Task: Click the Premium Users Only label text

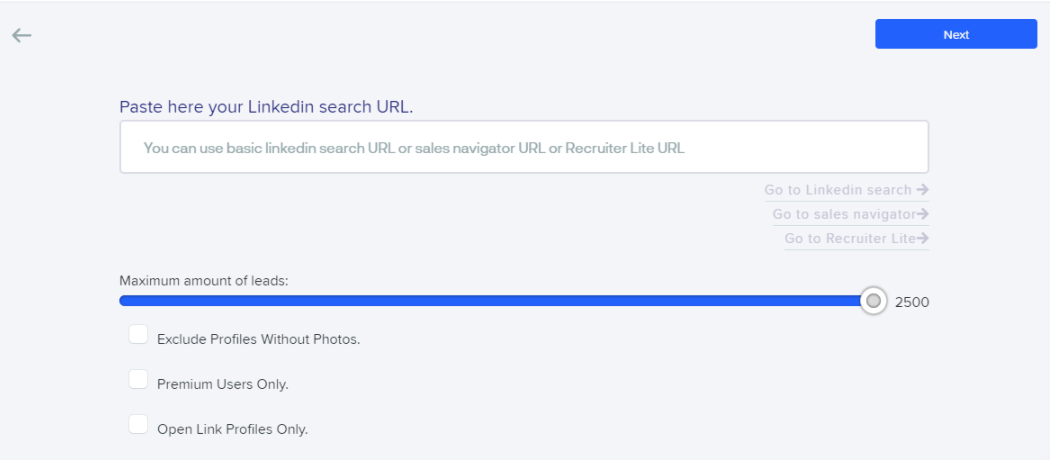Action: coord(223,384)
